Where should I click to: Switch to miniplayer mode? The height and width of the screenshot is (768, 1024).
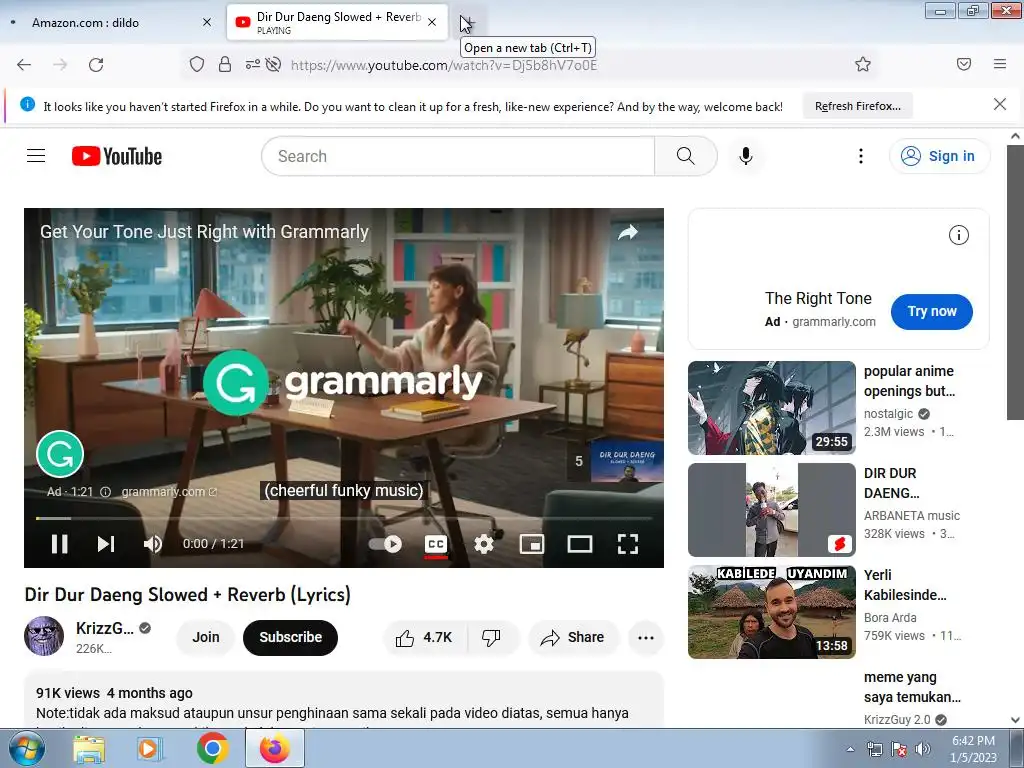[x=532, y=544]
